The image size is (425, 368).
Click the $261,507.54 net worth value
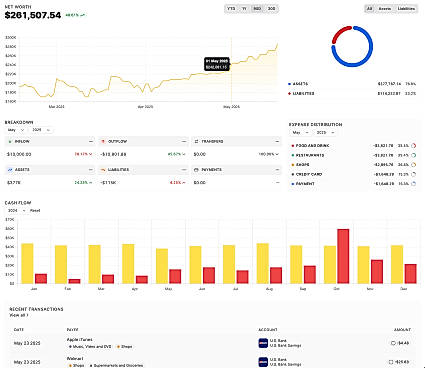33,15
